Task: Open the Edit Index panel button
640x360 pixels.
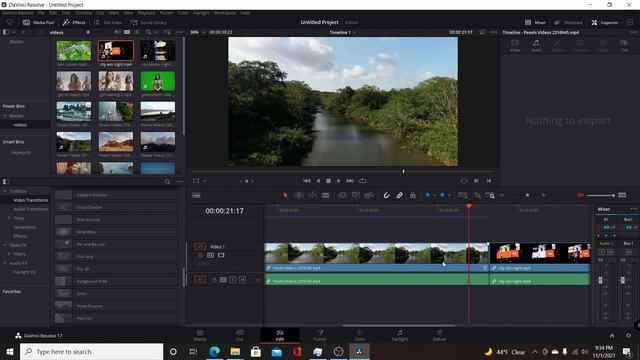Action: click(108, 22)
